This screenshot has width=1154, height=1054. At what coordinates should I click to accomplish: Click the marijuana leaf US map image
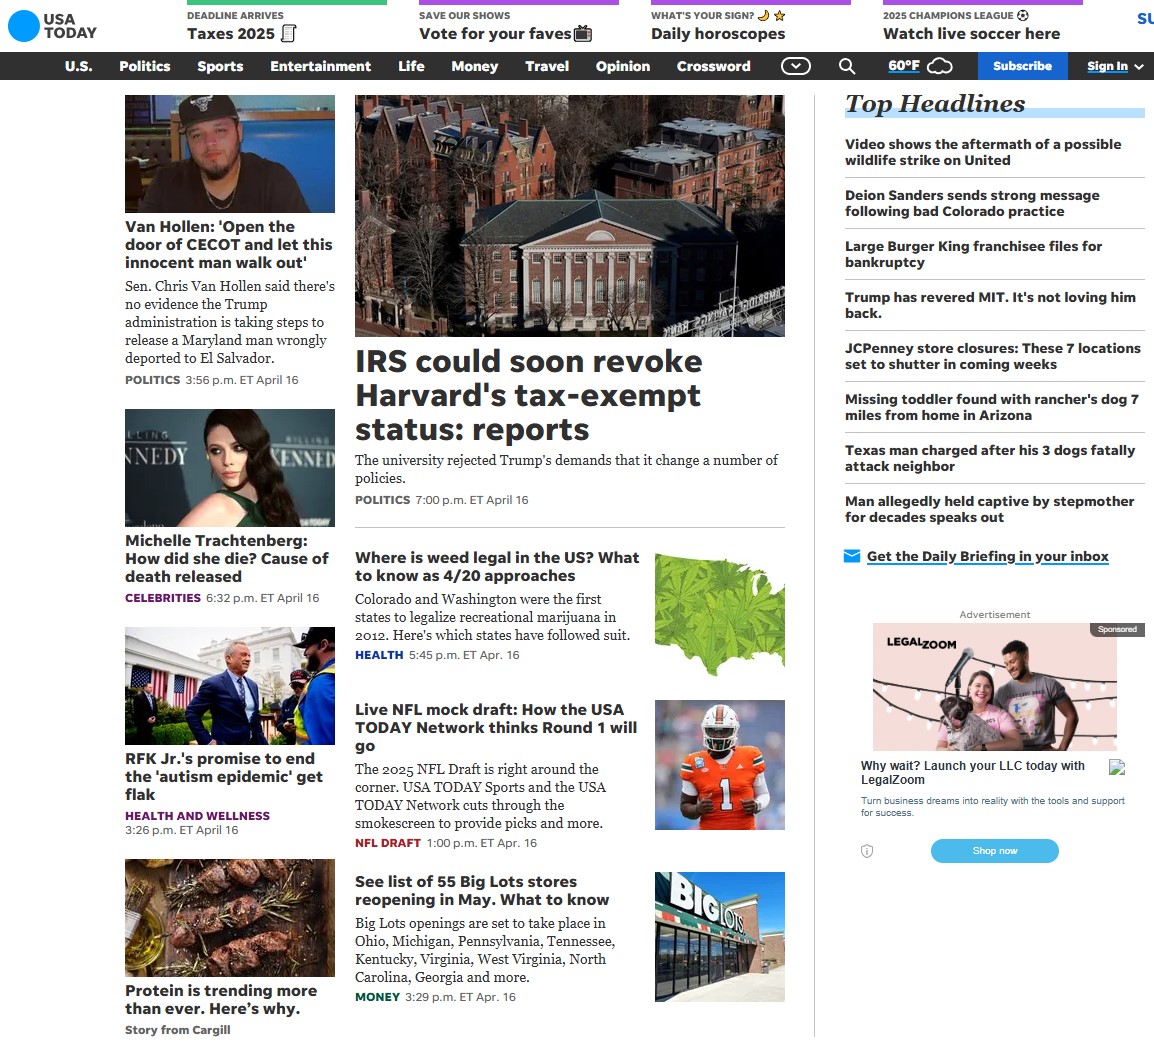pos(720,615)
